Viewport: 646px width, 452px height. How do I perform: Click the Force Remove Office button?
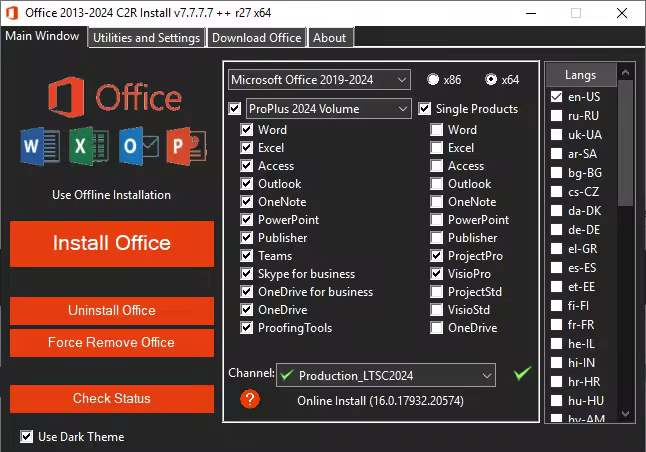click(111, 343)
